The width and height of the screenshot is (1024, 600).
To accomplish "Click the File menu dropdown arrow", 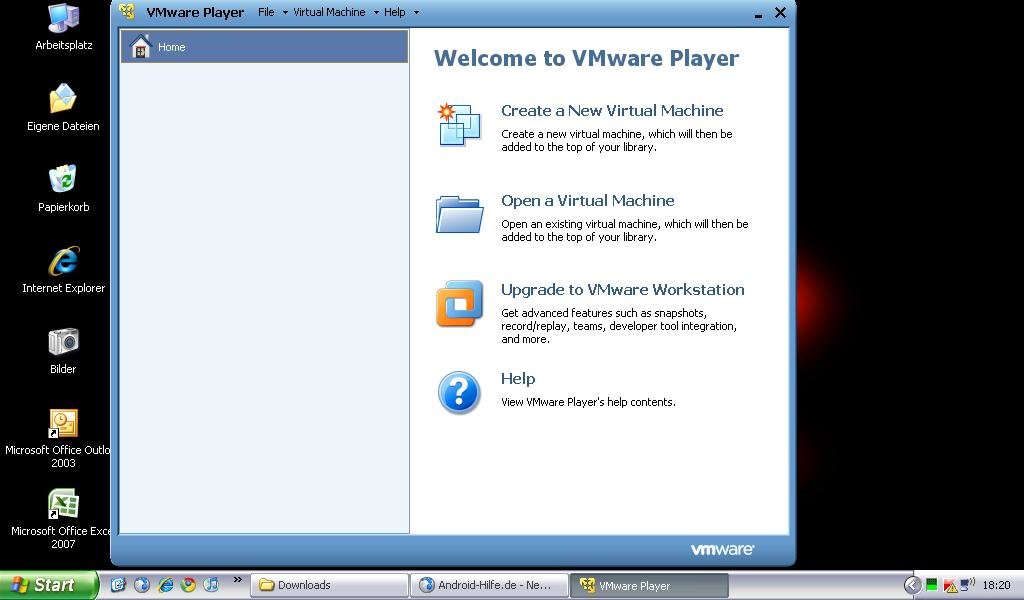I will point(285,12).
